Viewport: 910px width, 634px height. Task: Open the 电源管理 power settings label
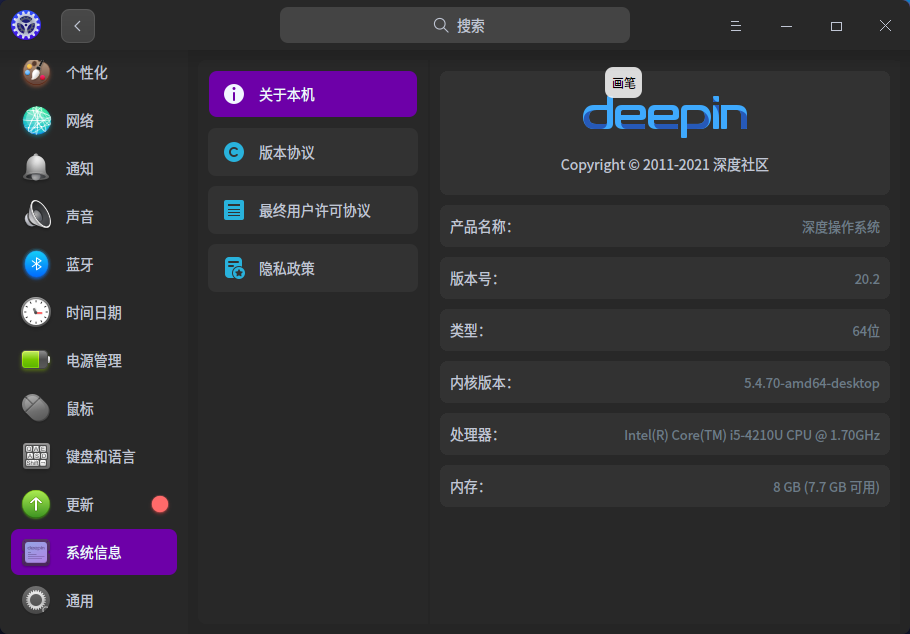94,361
